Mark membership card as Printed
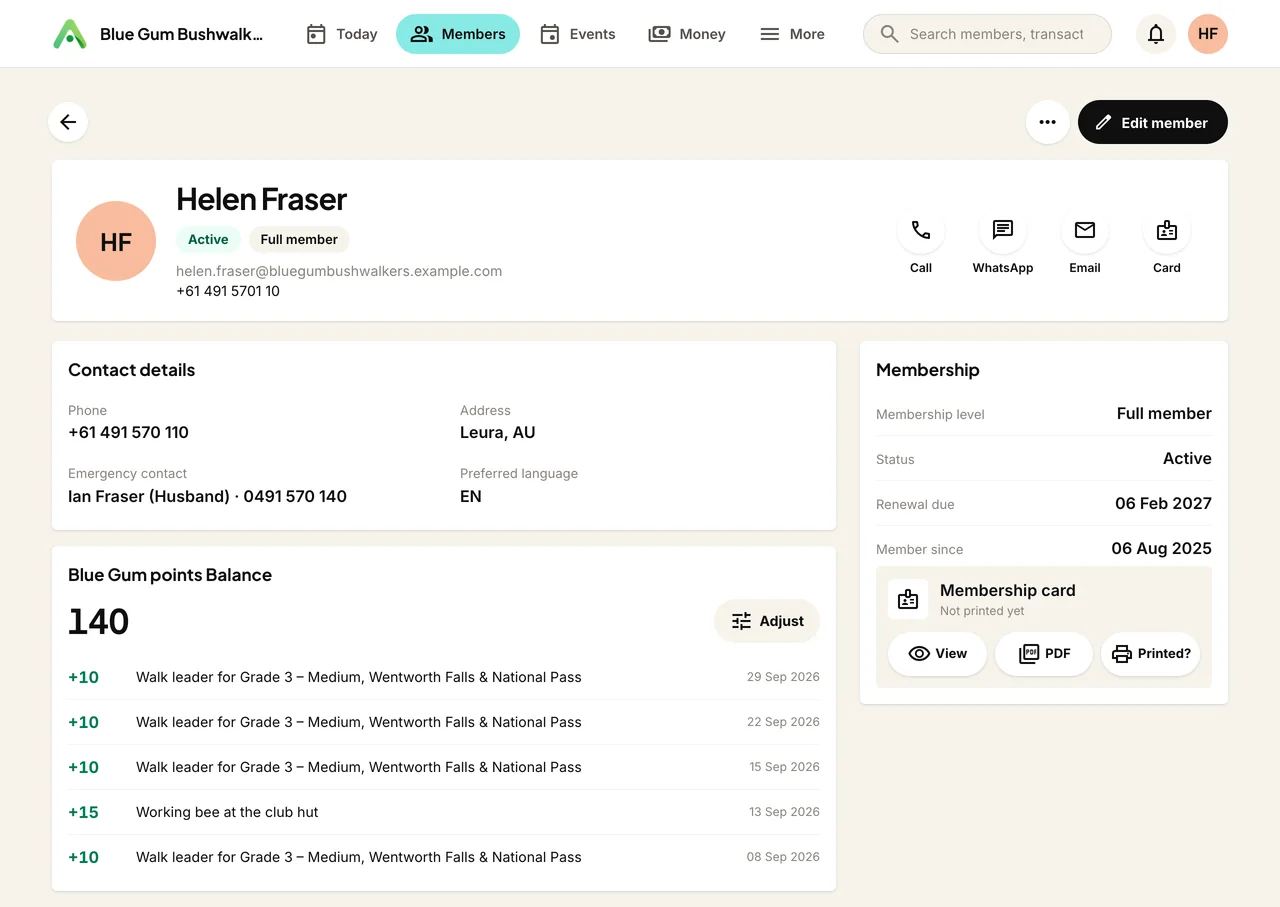The height and width of the screenshot is (907, 1280). [1150, 654]
